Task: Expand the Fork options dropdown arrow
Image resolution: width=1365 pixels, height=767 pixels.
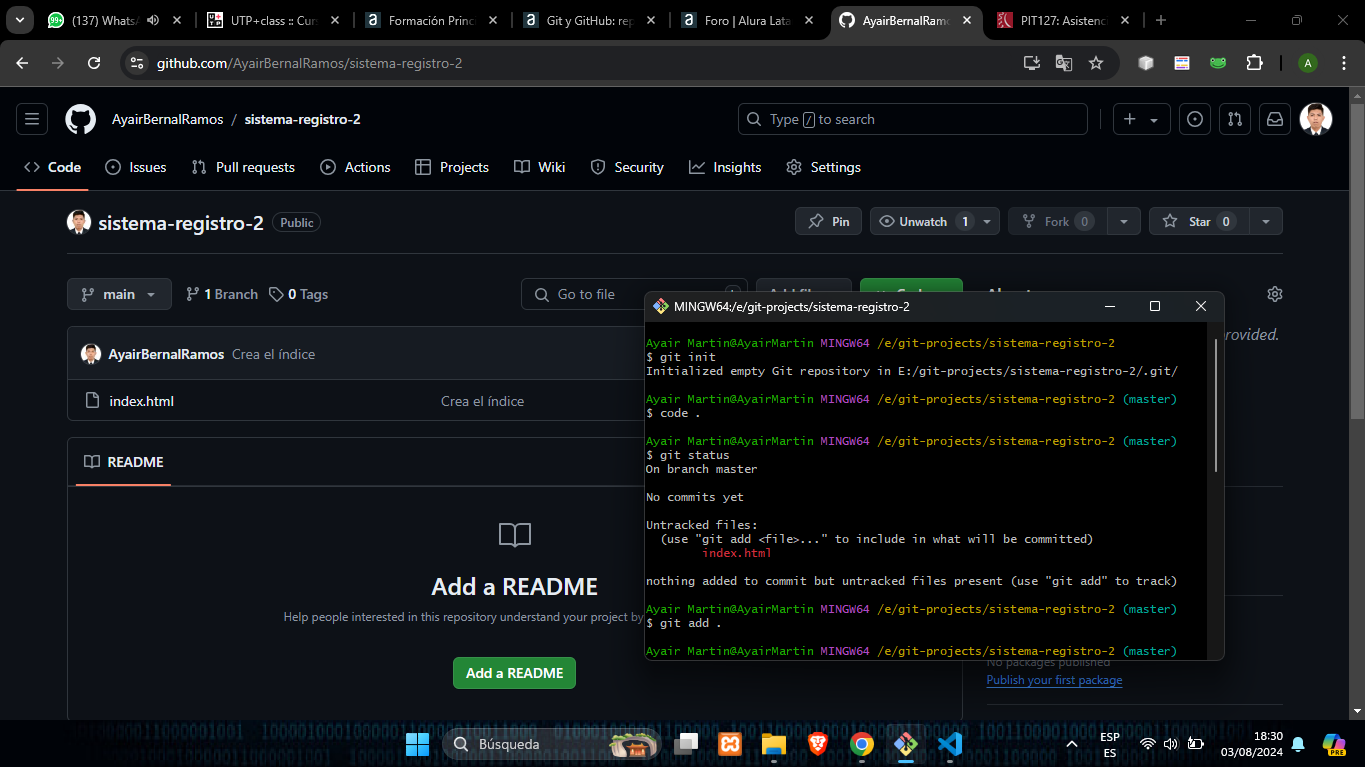Action: point(1124,222)
